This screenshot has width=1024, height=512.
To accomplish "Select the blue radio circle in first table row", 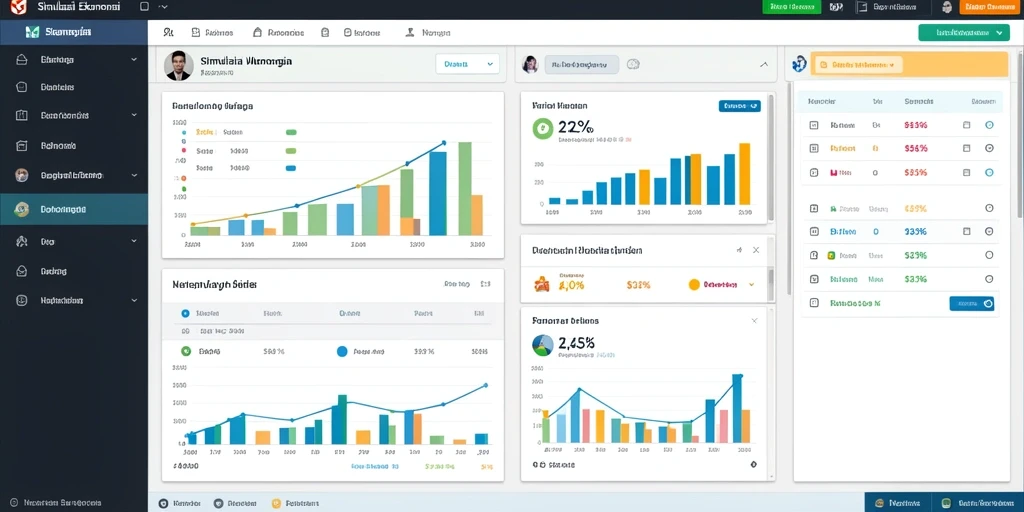I will point(185,313).
